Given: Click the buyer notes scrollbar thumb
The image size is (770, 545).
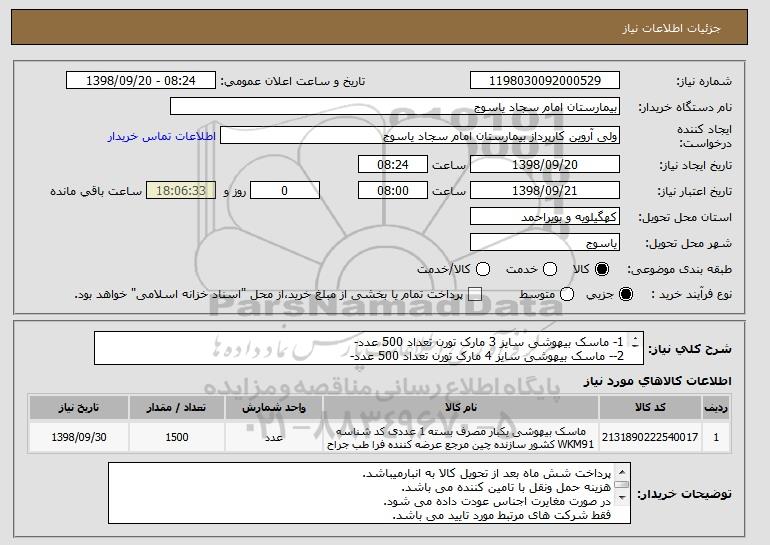Looking at the screenshot, I should [x=622, y=485].
